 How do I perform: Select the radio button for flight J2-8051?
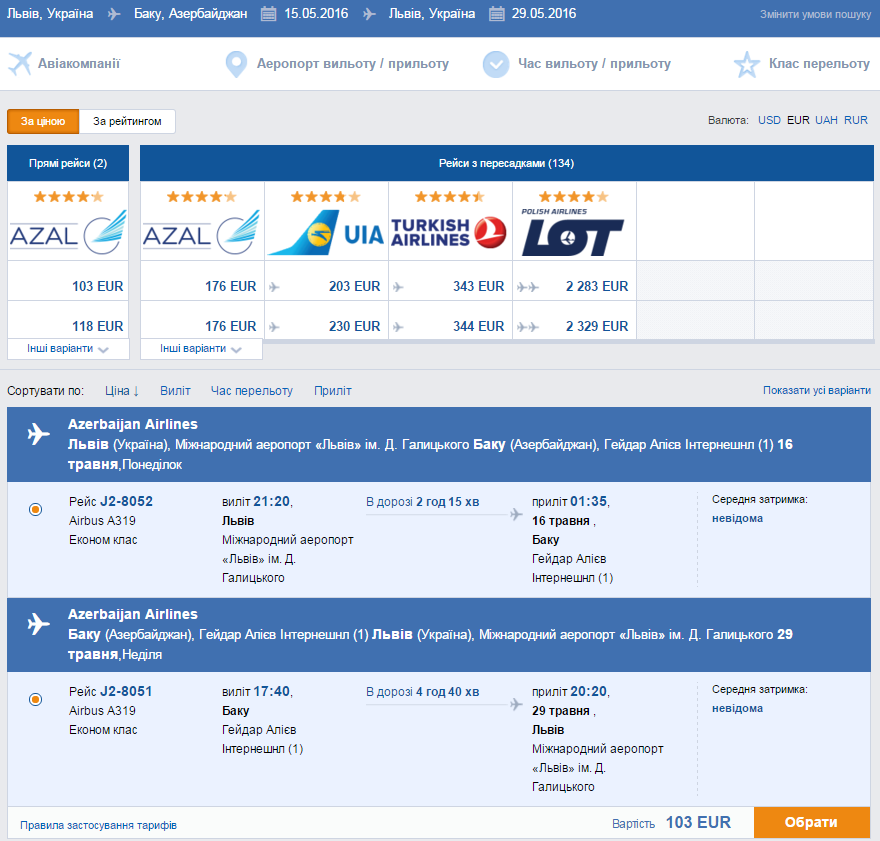pyautogui.click(x=35, y=700)
